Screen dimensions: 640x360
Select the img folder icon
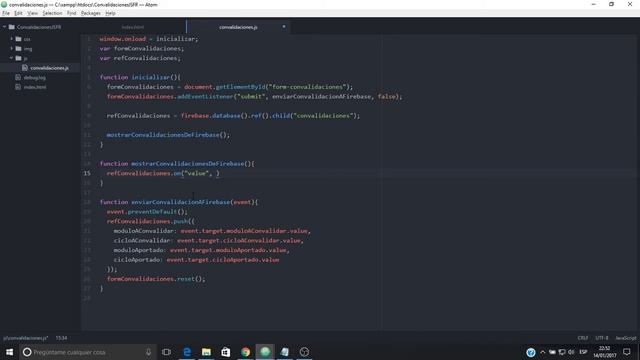tap(18, 49)
